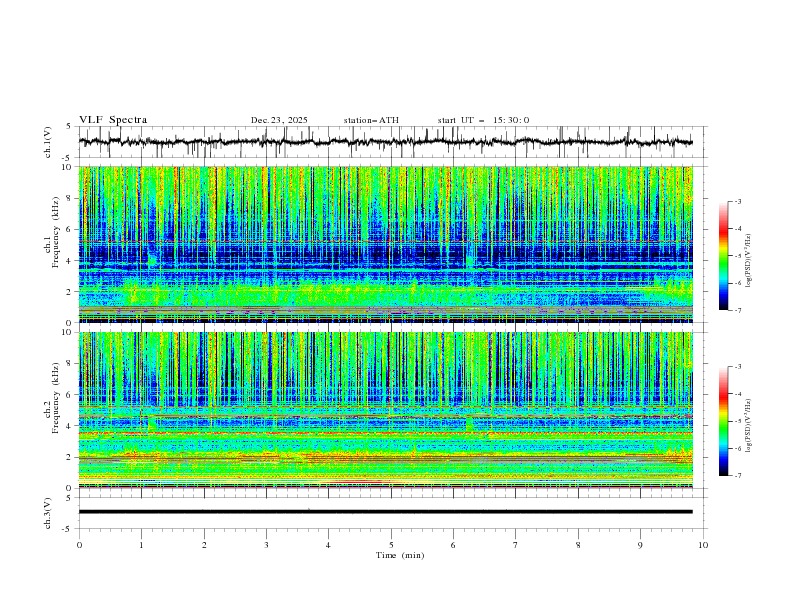Screen dimensions: 792x612
Task: Click the "ch.1(V)" waveform axis label
Action: click(x=48, y=142)
